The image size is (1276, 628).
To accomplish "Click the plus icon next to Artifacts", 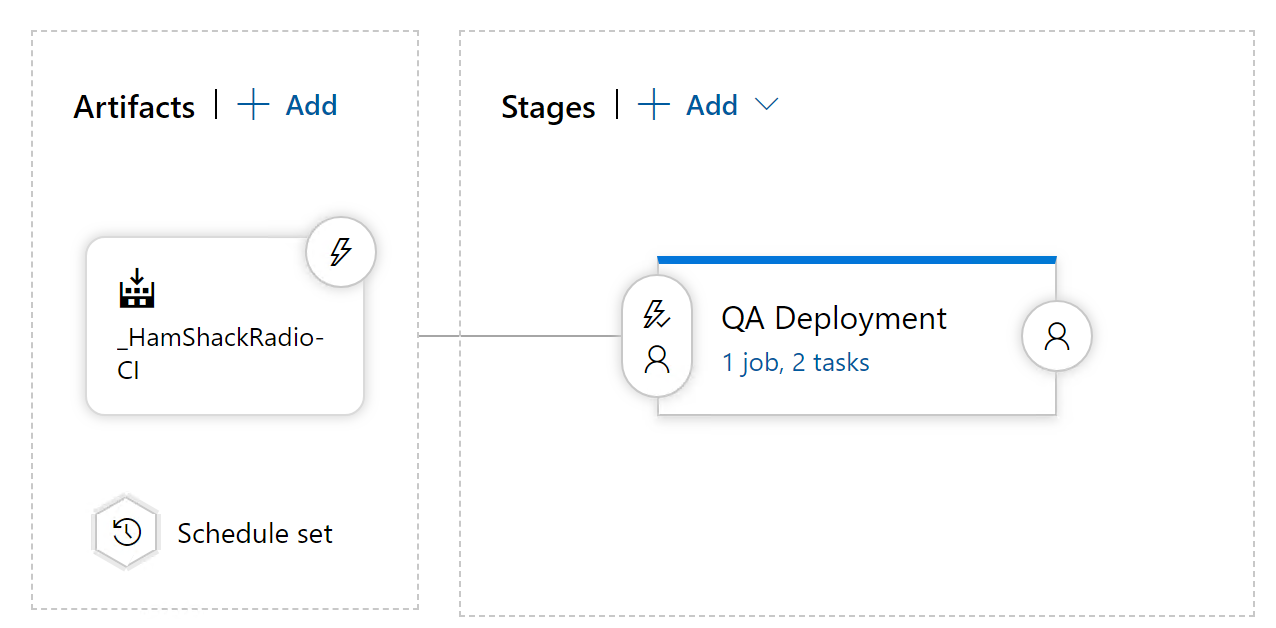I will click(x=254, y=104).
